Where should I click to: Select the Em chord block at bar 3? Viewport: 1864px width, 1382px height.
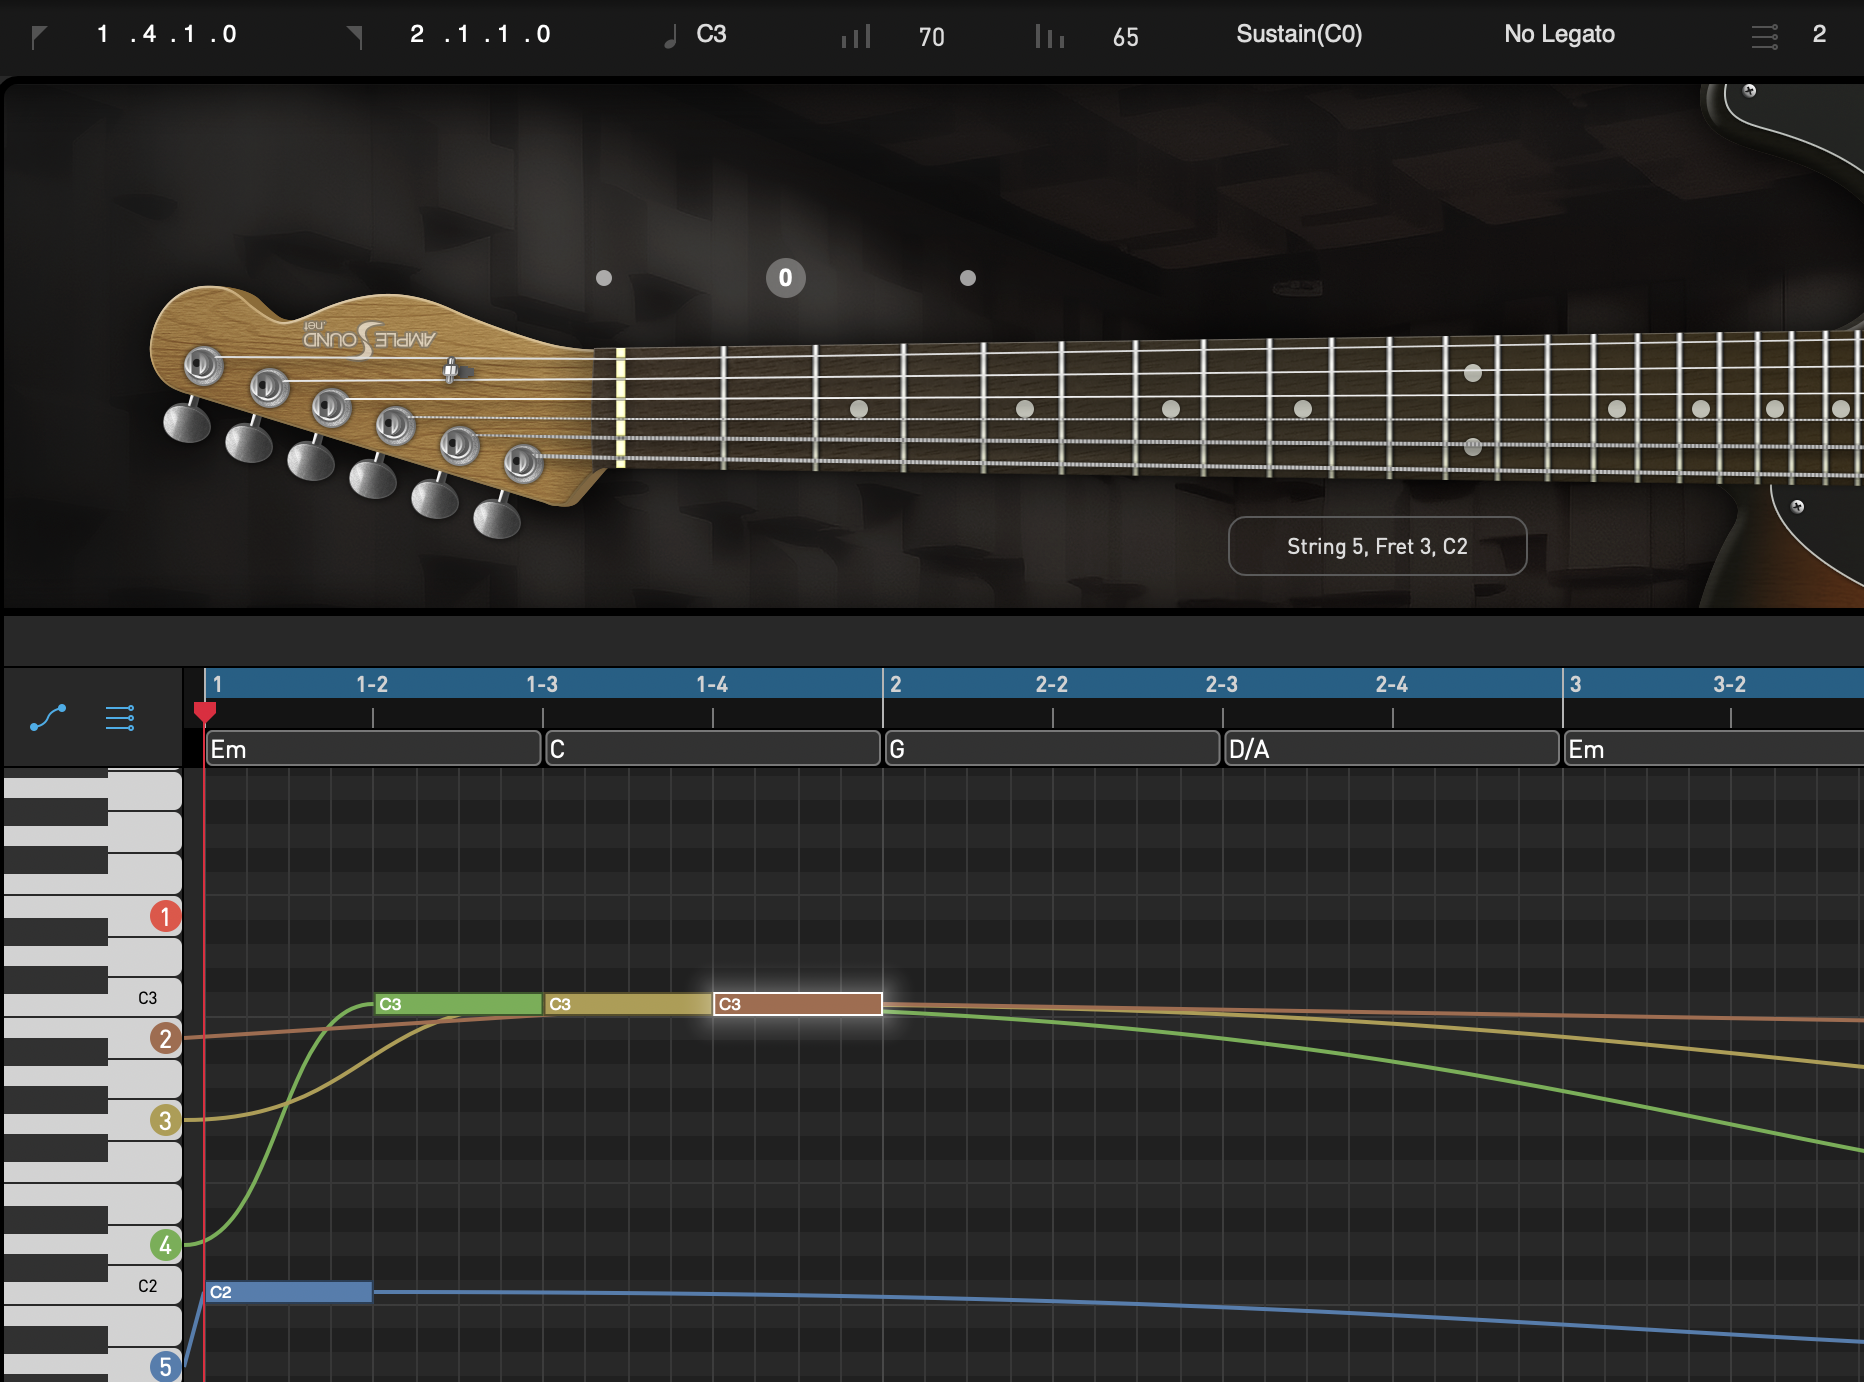click(x=1714, y=749)
